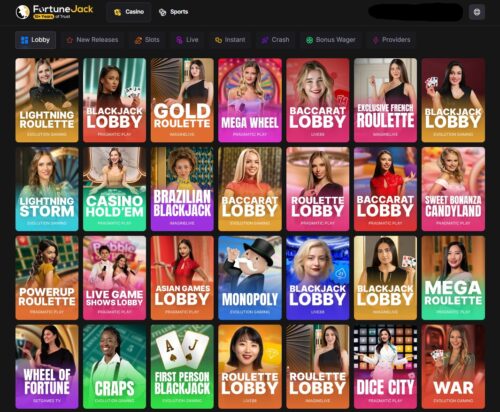The width and height of the screenshot is (500, 412).
Task: Open Pragmatic Play Roulette Lobby tile
Action: [x=318, y=189]
